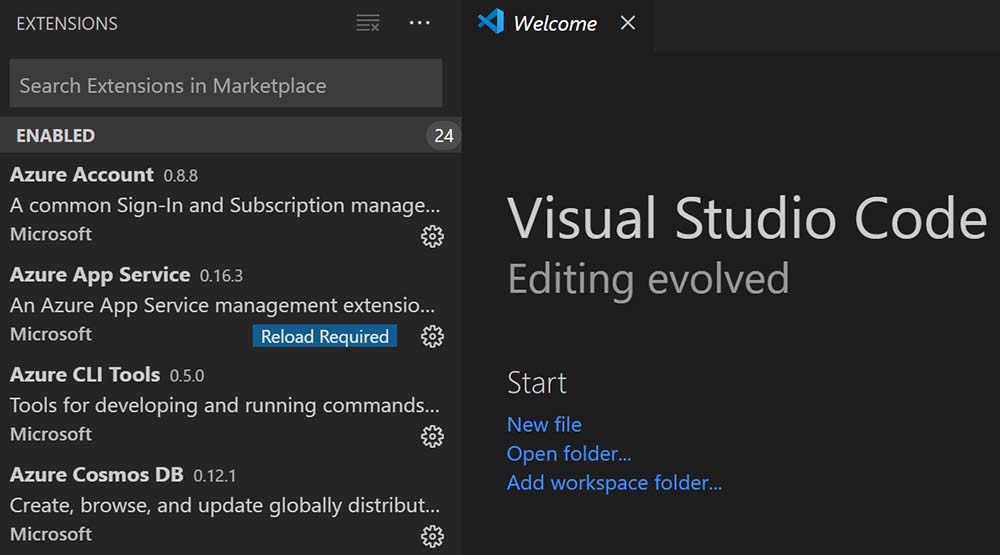Select the Azure App Service extension title

coord(100,274)
